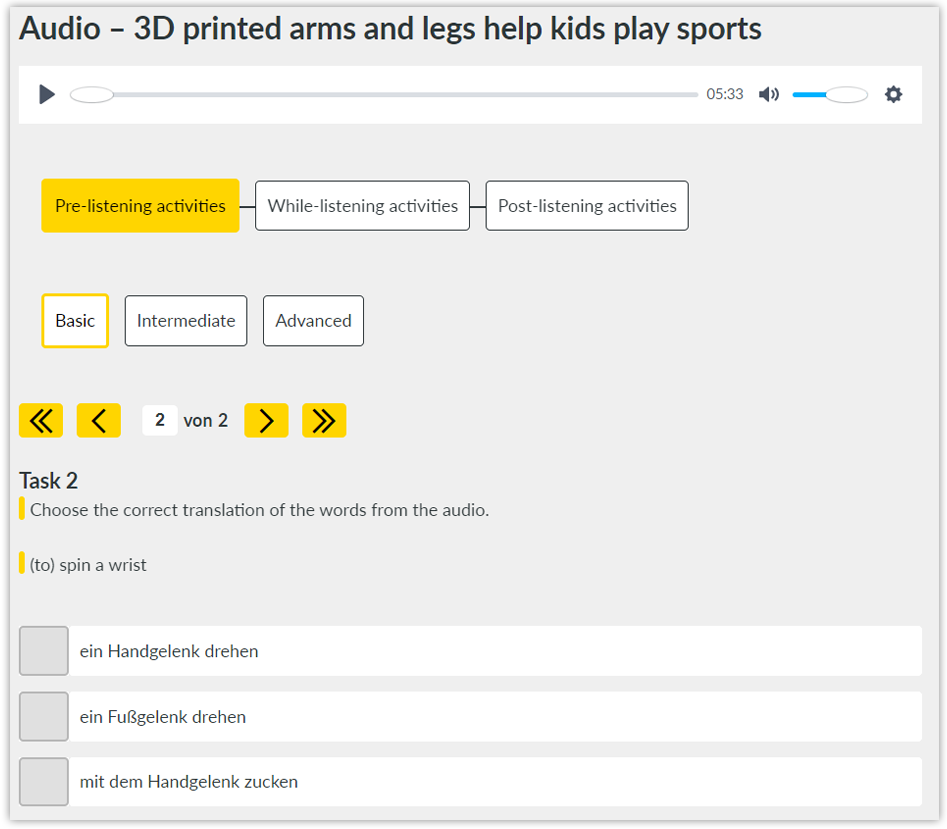This screenshot has height=829, width=947.
Task: Open audio player settings gear
Action: point(893,94)
